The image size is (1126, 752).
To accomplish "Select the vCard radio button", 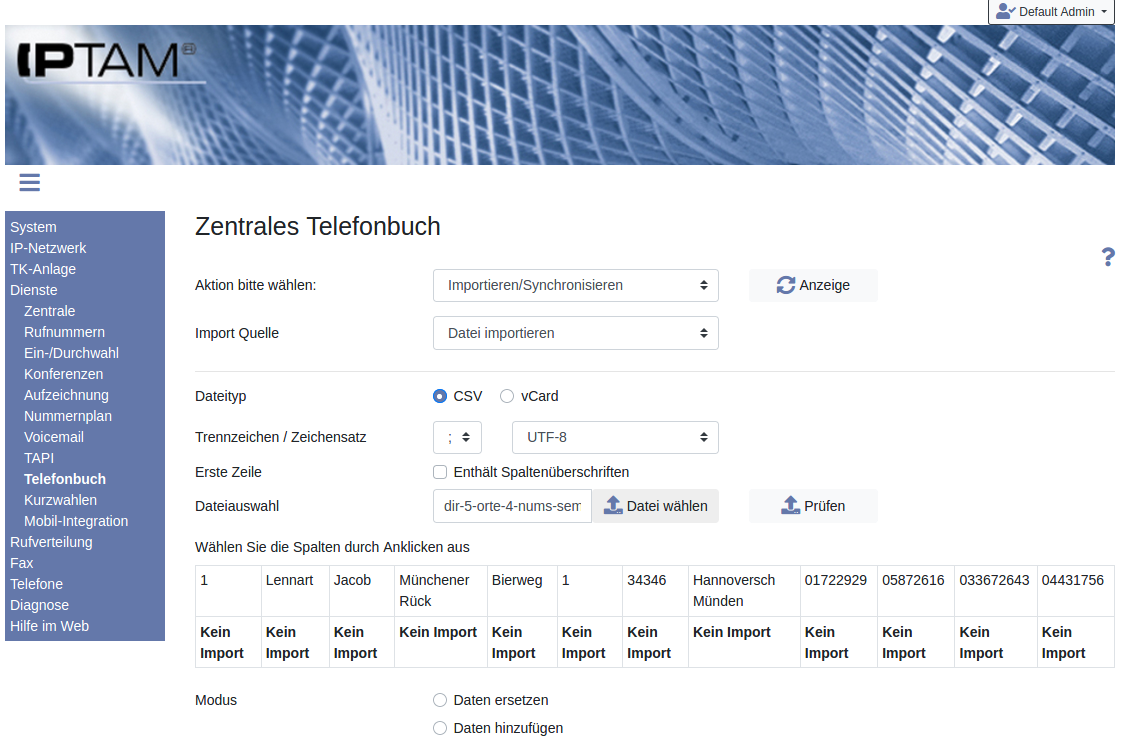I will 507,396.
